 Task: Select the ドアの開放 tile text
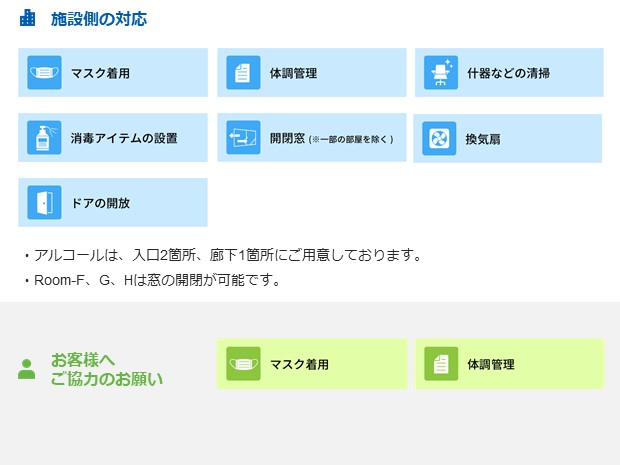[x=100, y=203]
